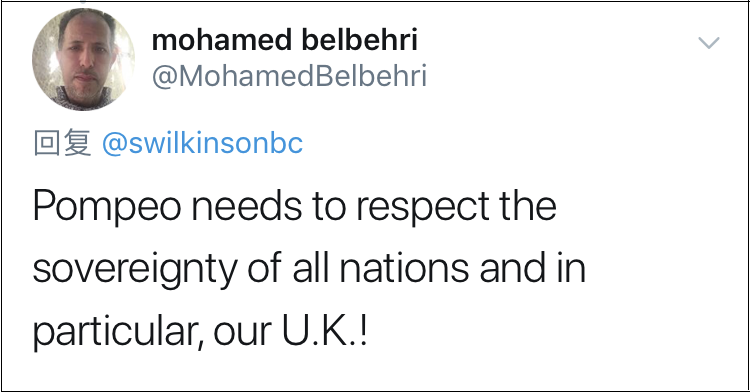Click the word belbehri in the bold name
Image resolution: width=750 pixels, height=392 pixels.
click(x=360, y=40)
